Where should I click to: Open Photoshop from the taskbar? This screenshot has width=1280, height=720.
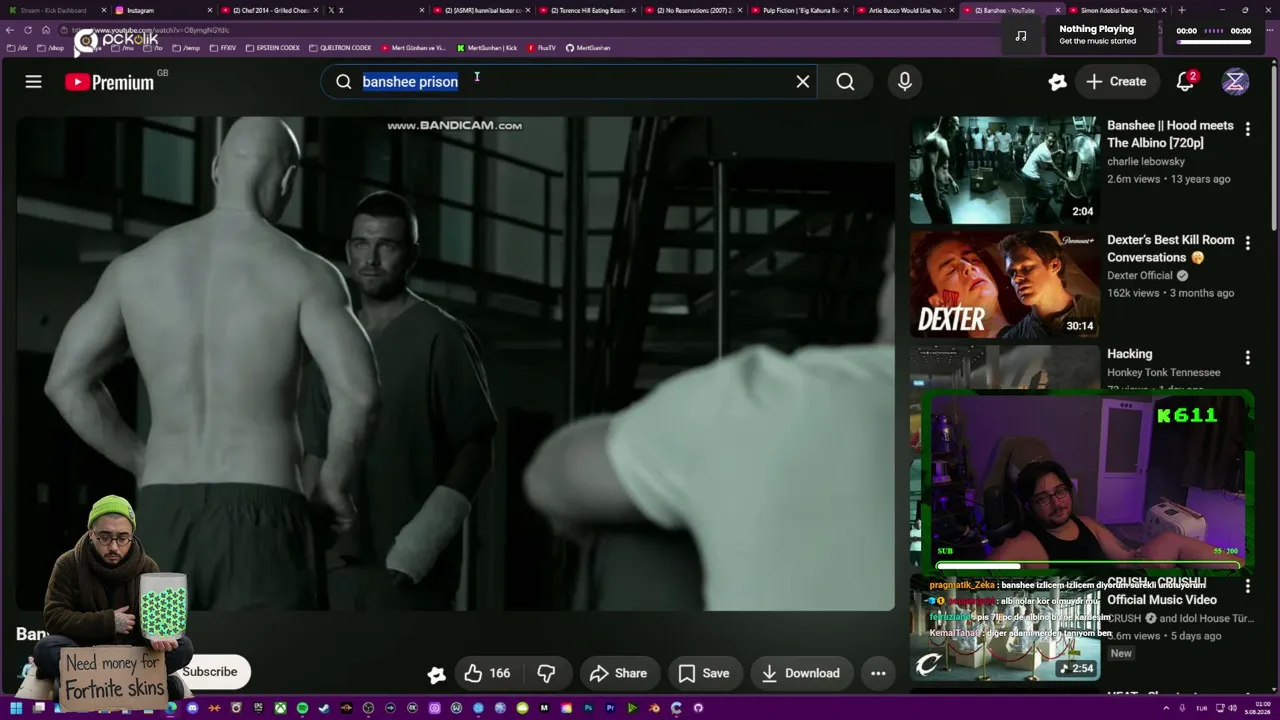point(588,708)
